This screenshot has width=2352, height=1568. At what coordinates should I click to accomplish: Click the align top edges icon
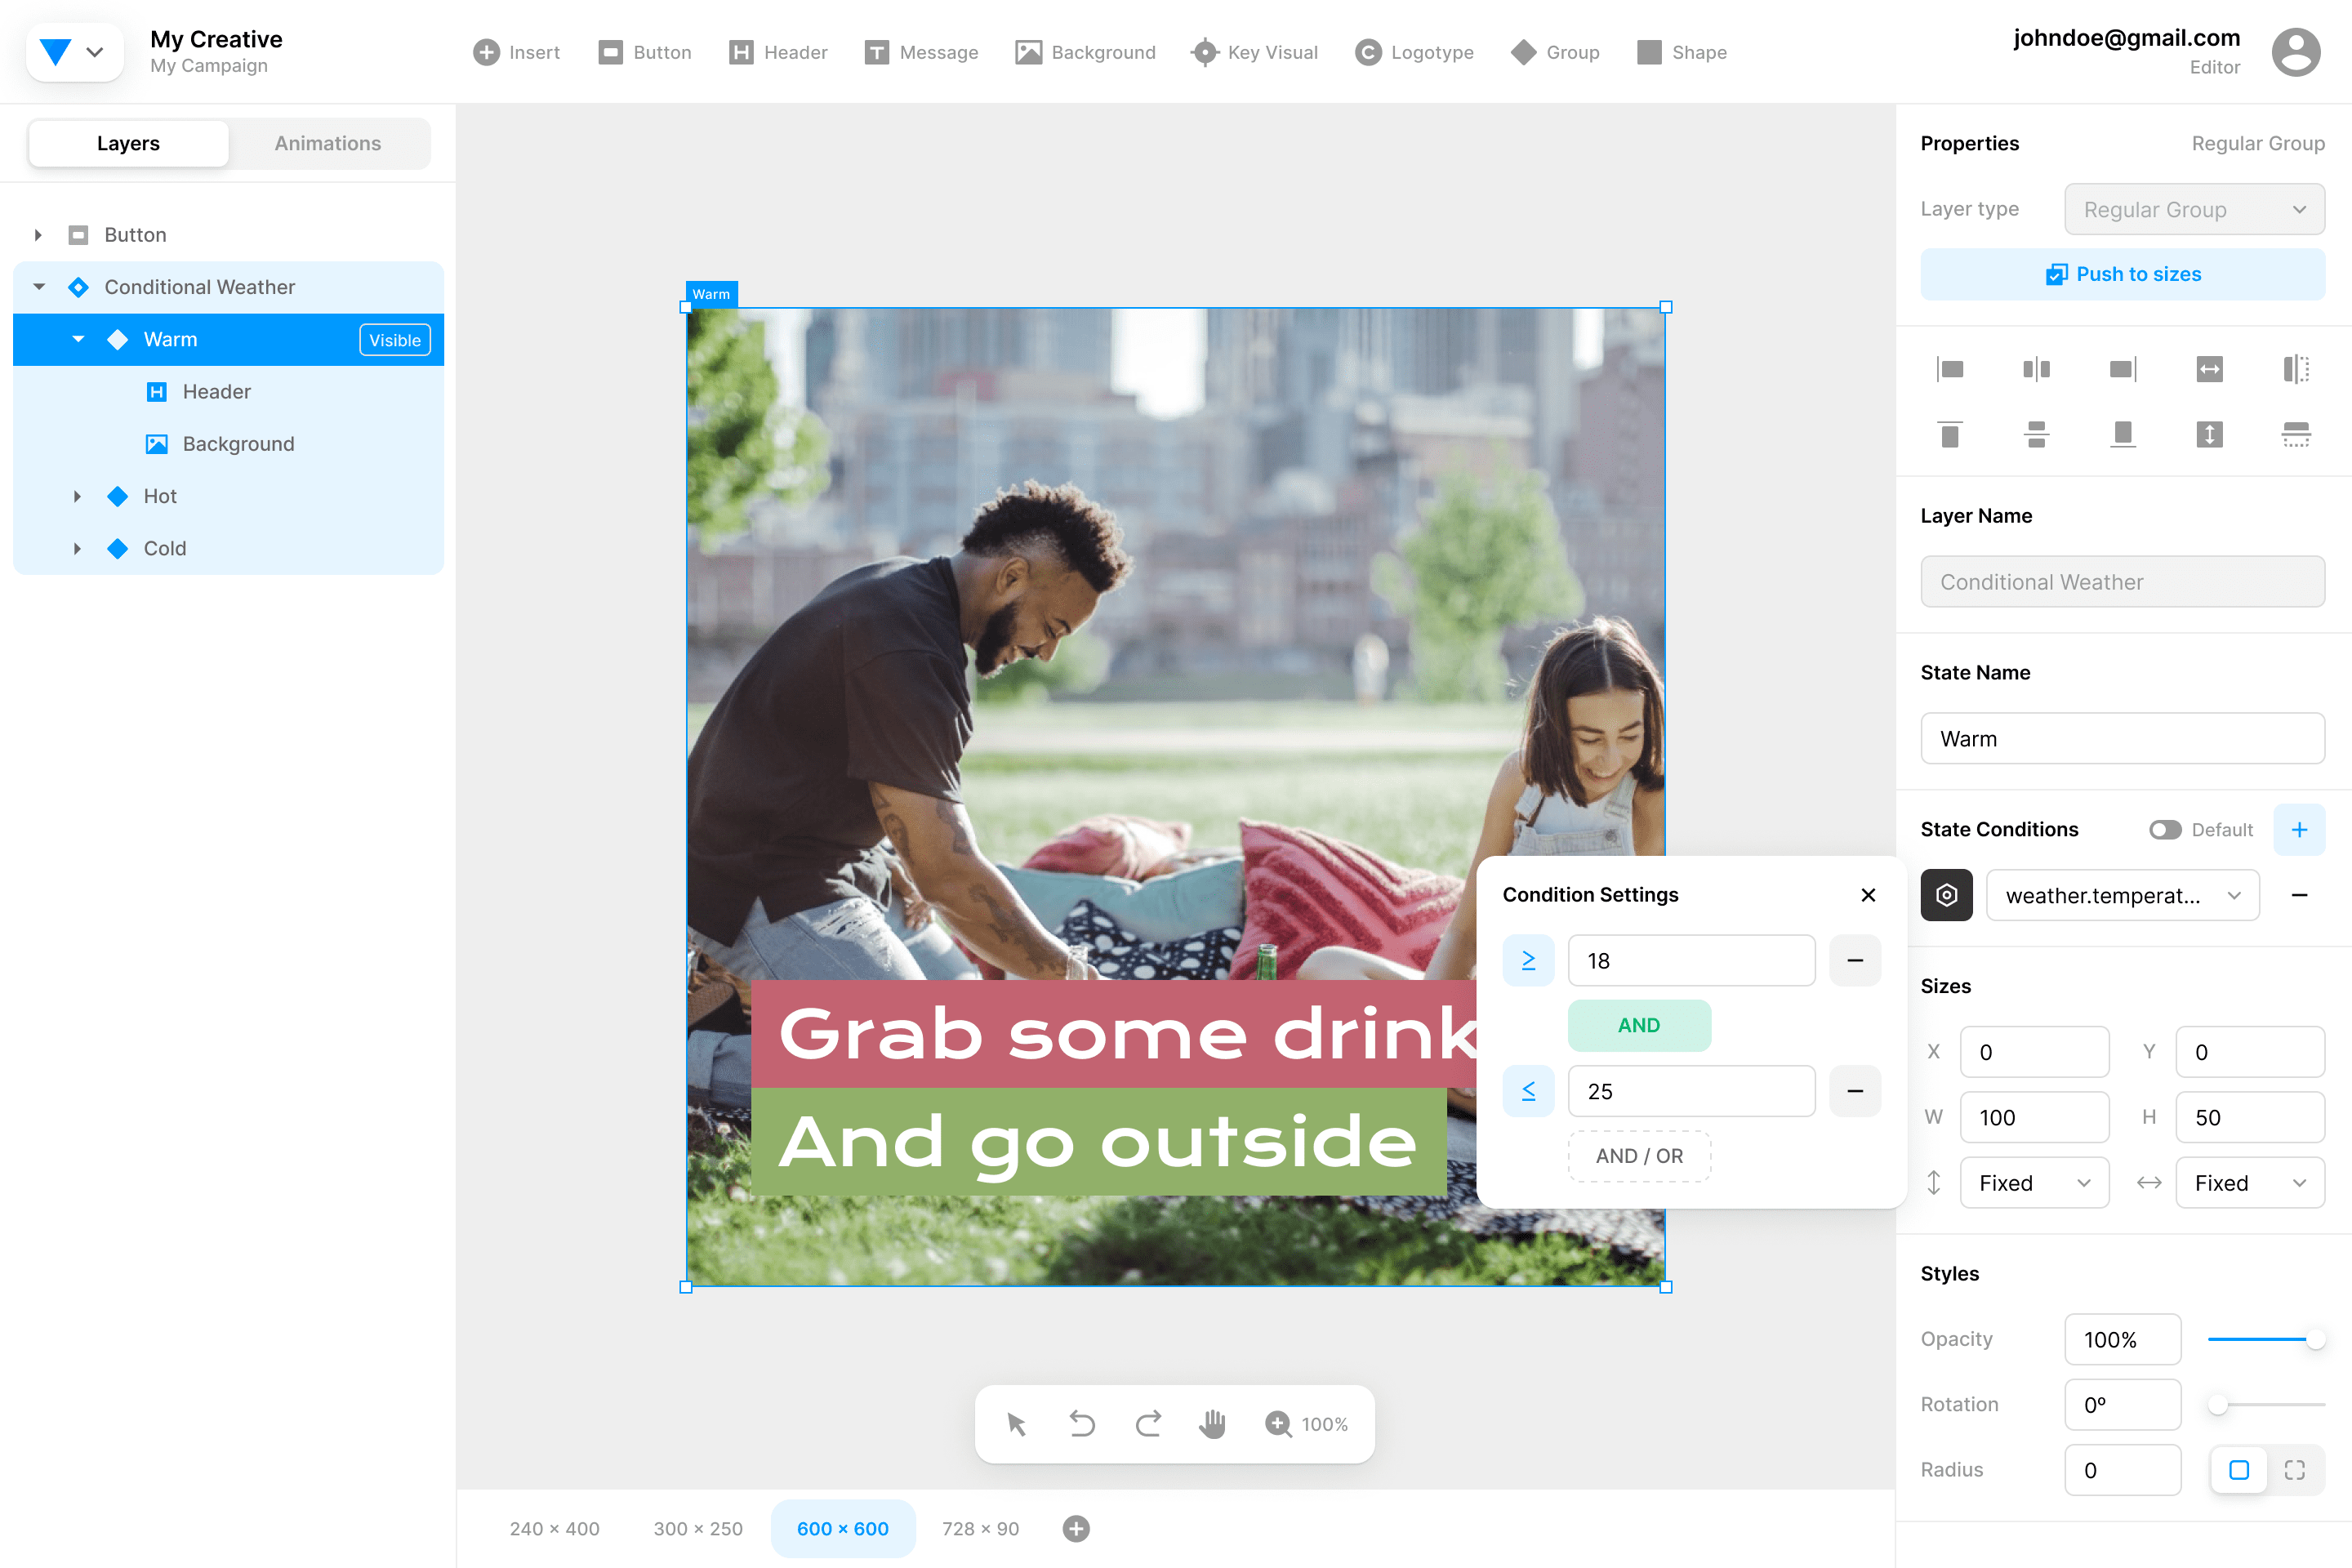pos(1950,434)
